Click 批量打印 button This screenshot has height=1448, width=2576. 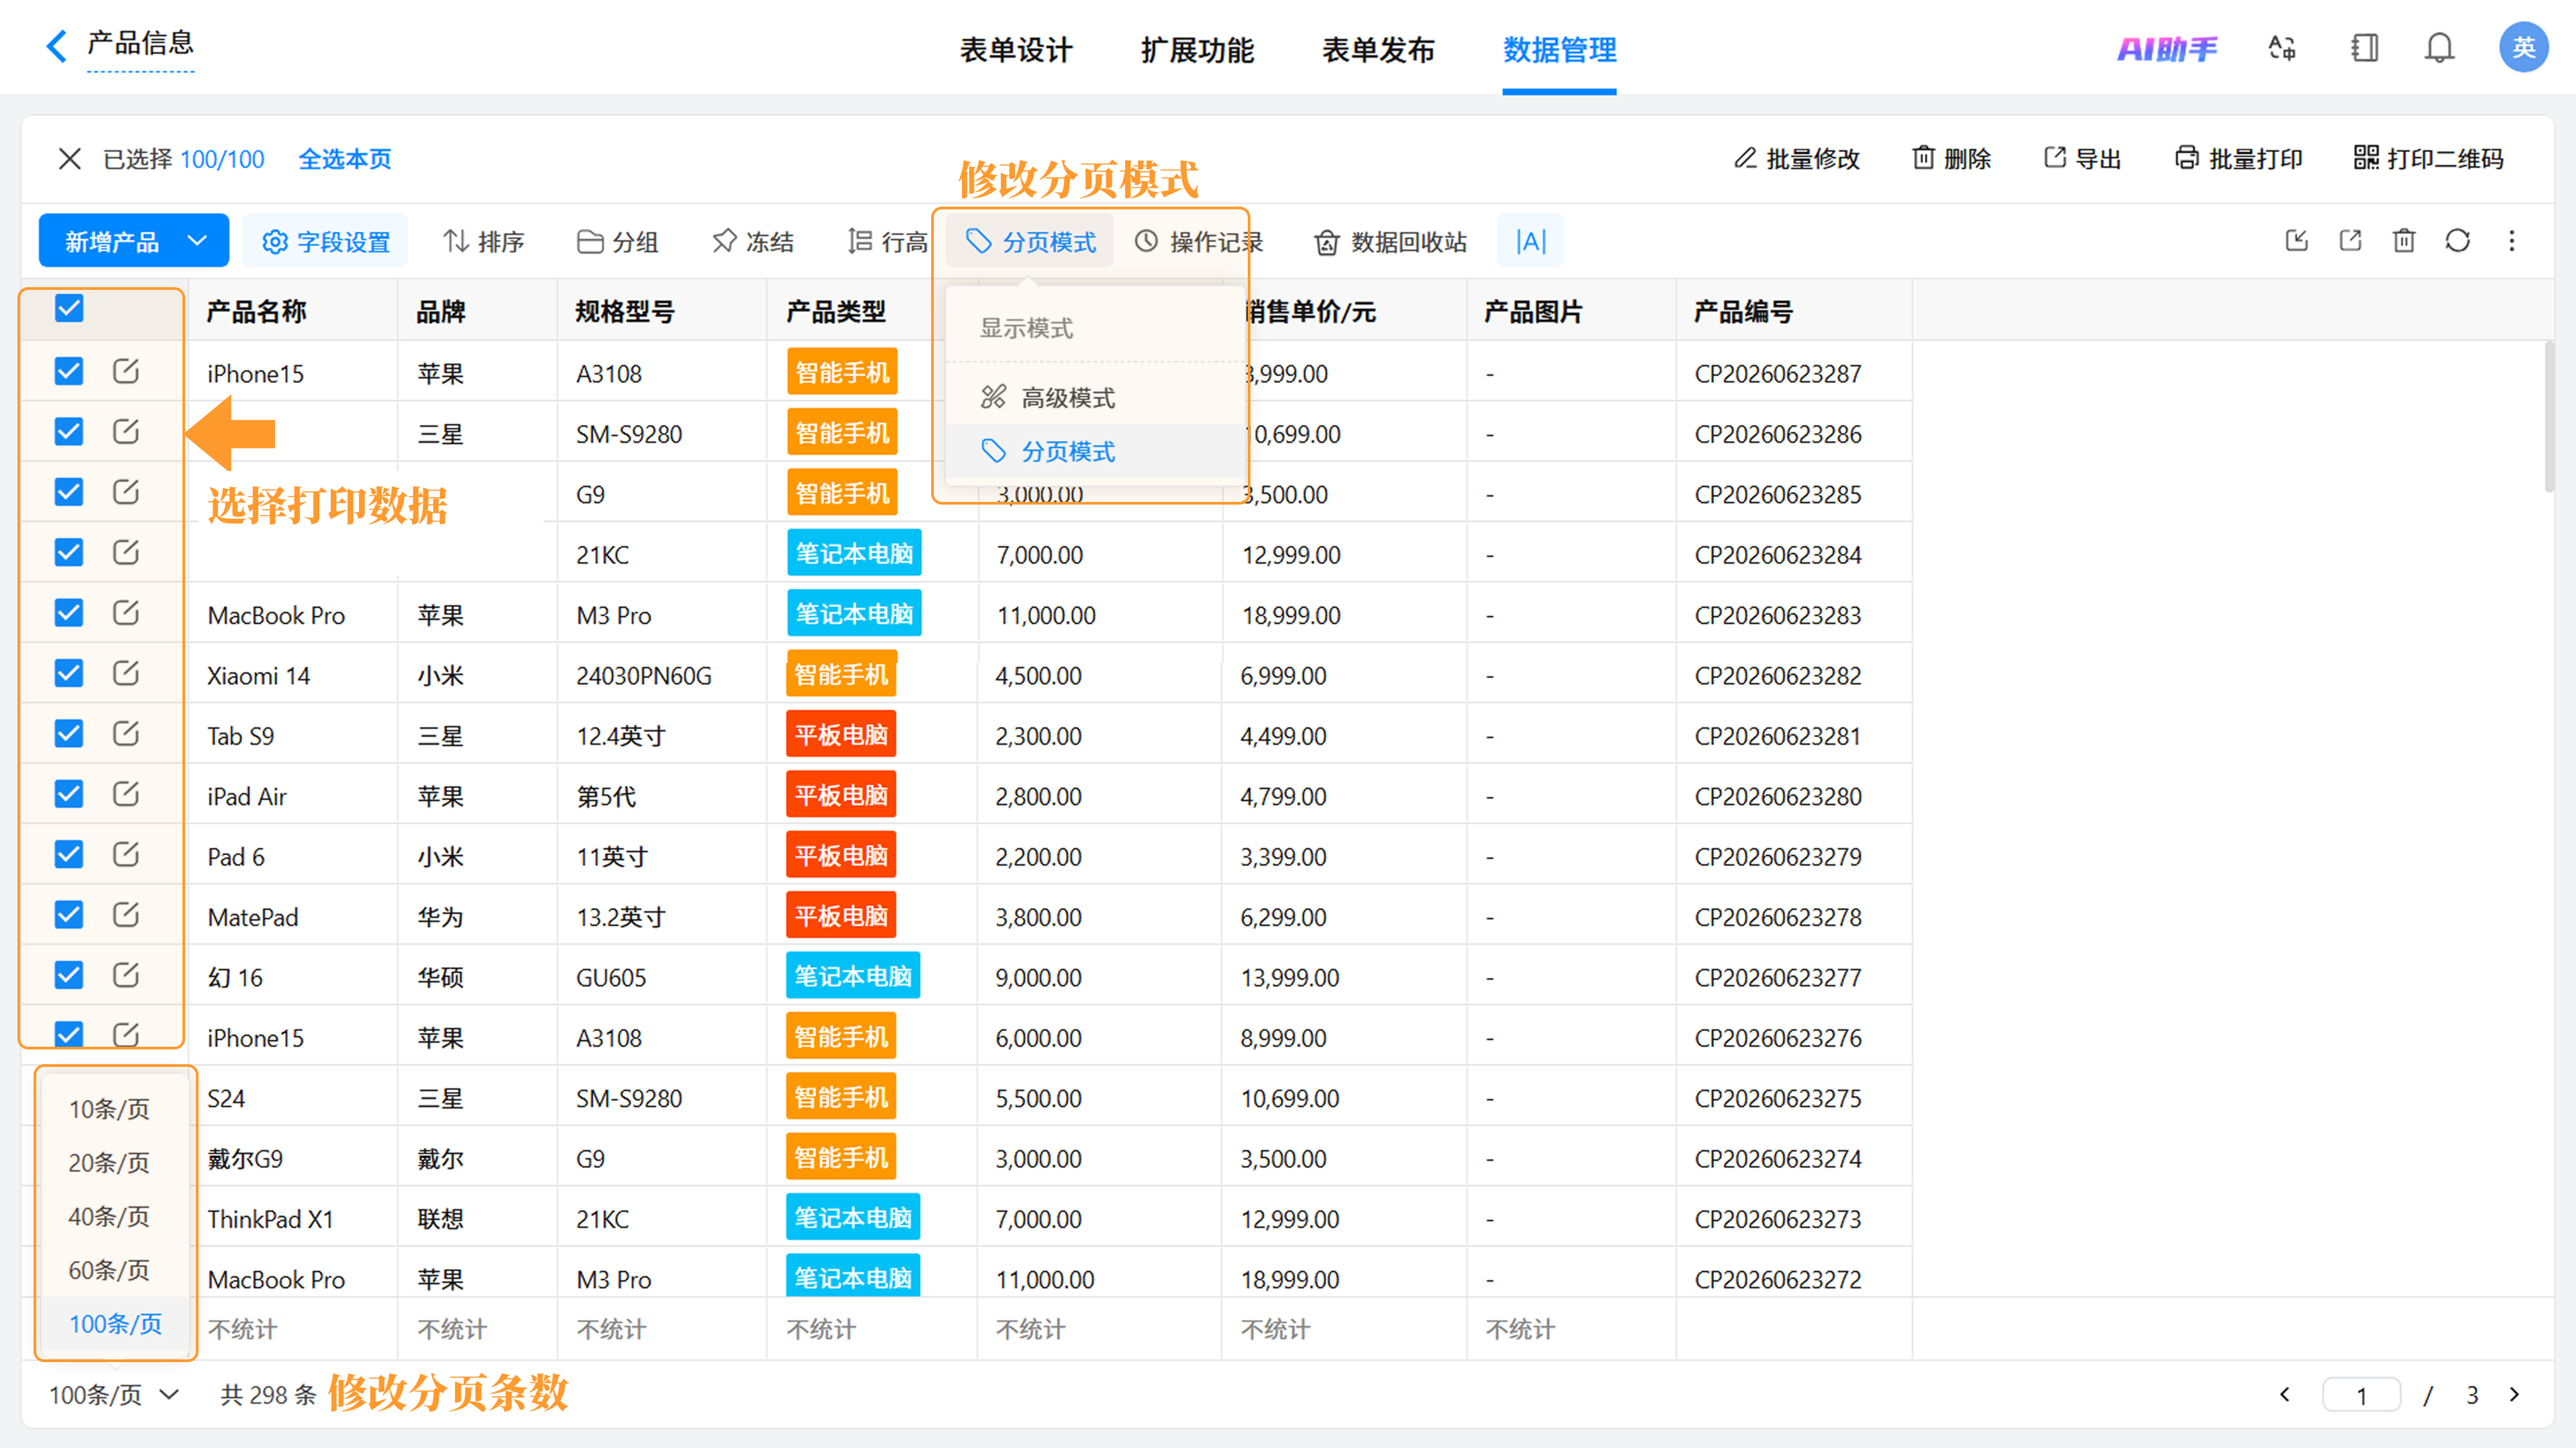click(2238, 159)
